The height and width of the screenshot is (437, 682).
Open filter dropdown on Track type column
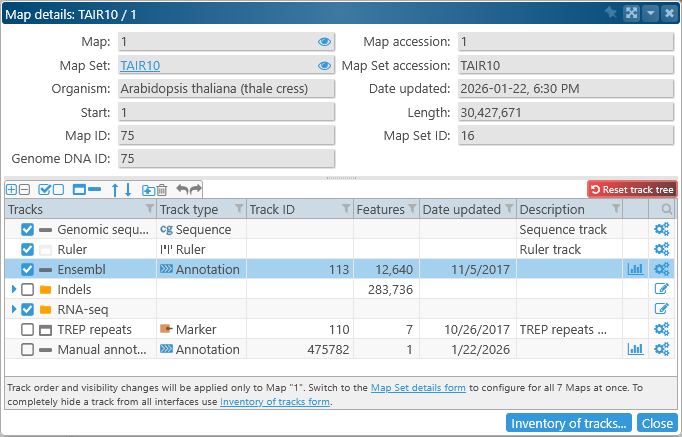238,209
